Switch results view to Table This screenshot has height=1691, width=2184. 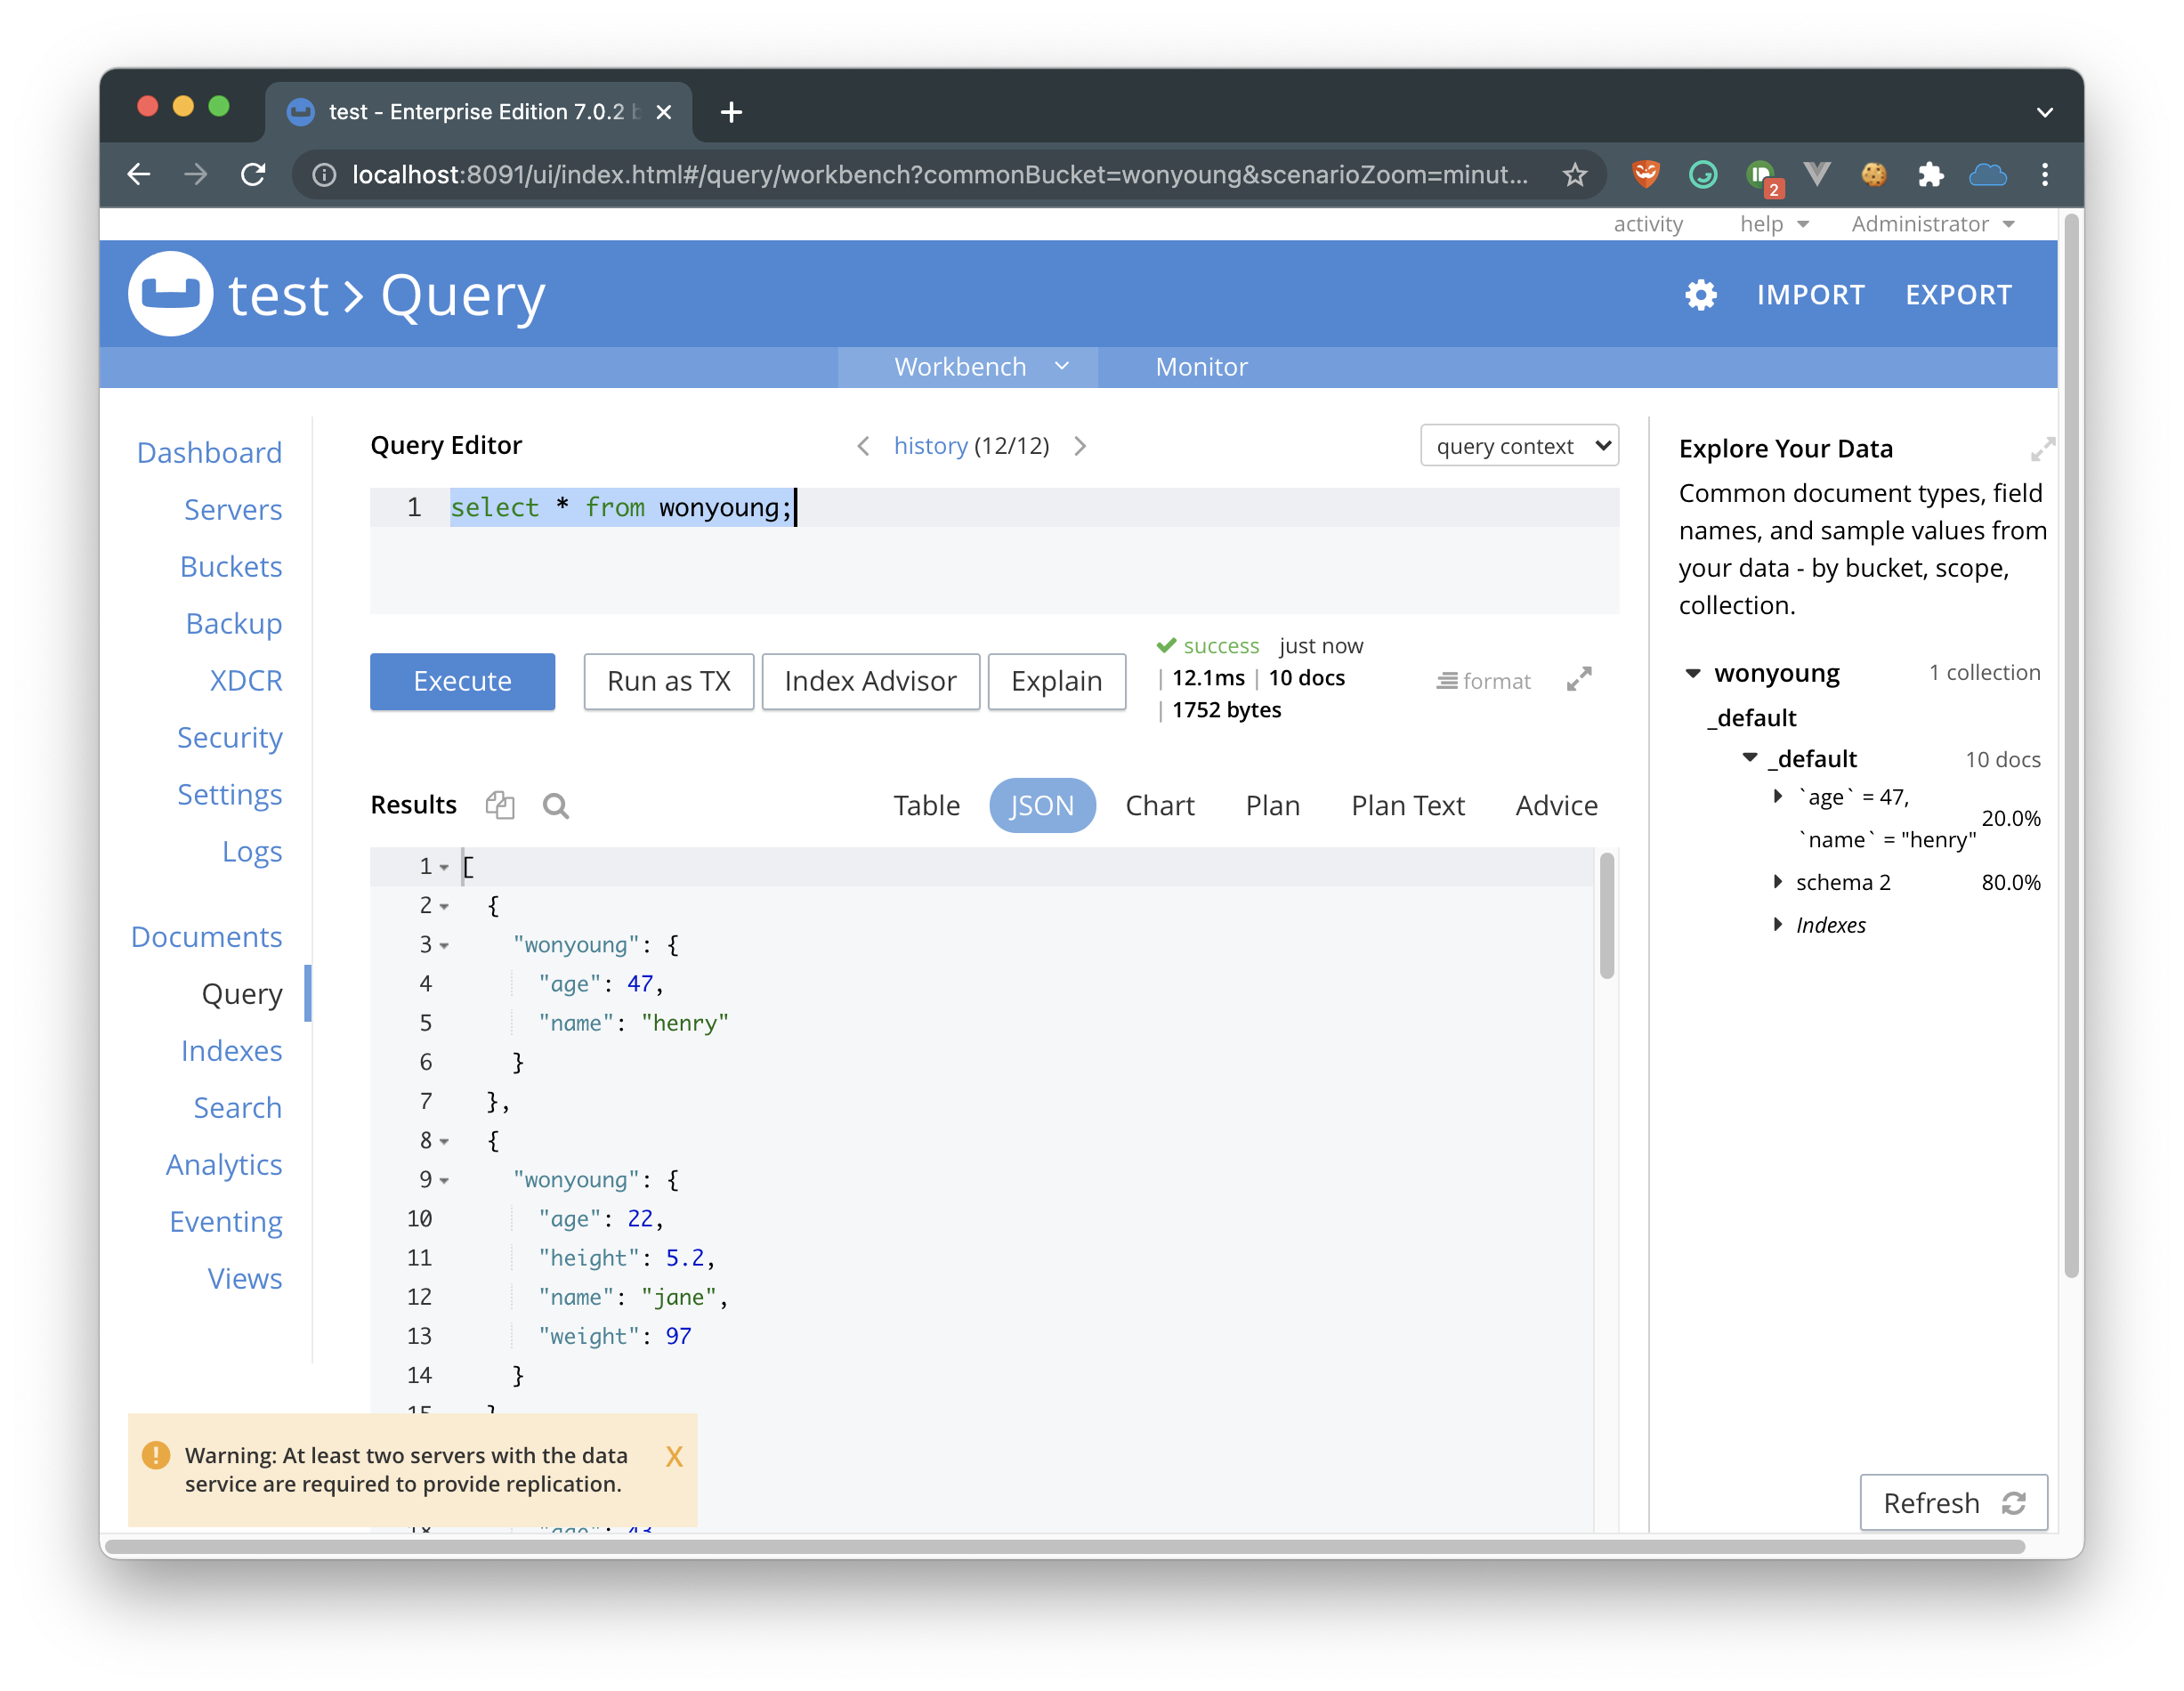click(926, 805)
